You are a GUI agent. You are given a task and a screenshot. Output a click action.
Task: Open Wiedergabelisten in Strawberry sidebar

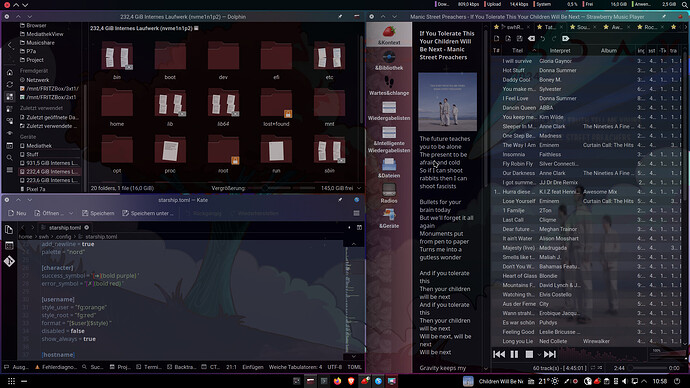pos(389,111)
